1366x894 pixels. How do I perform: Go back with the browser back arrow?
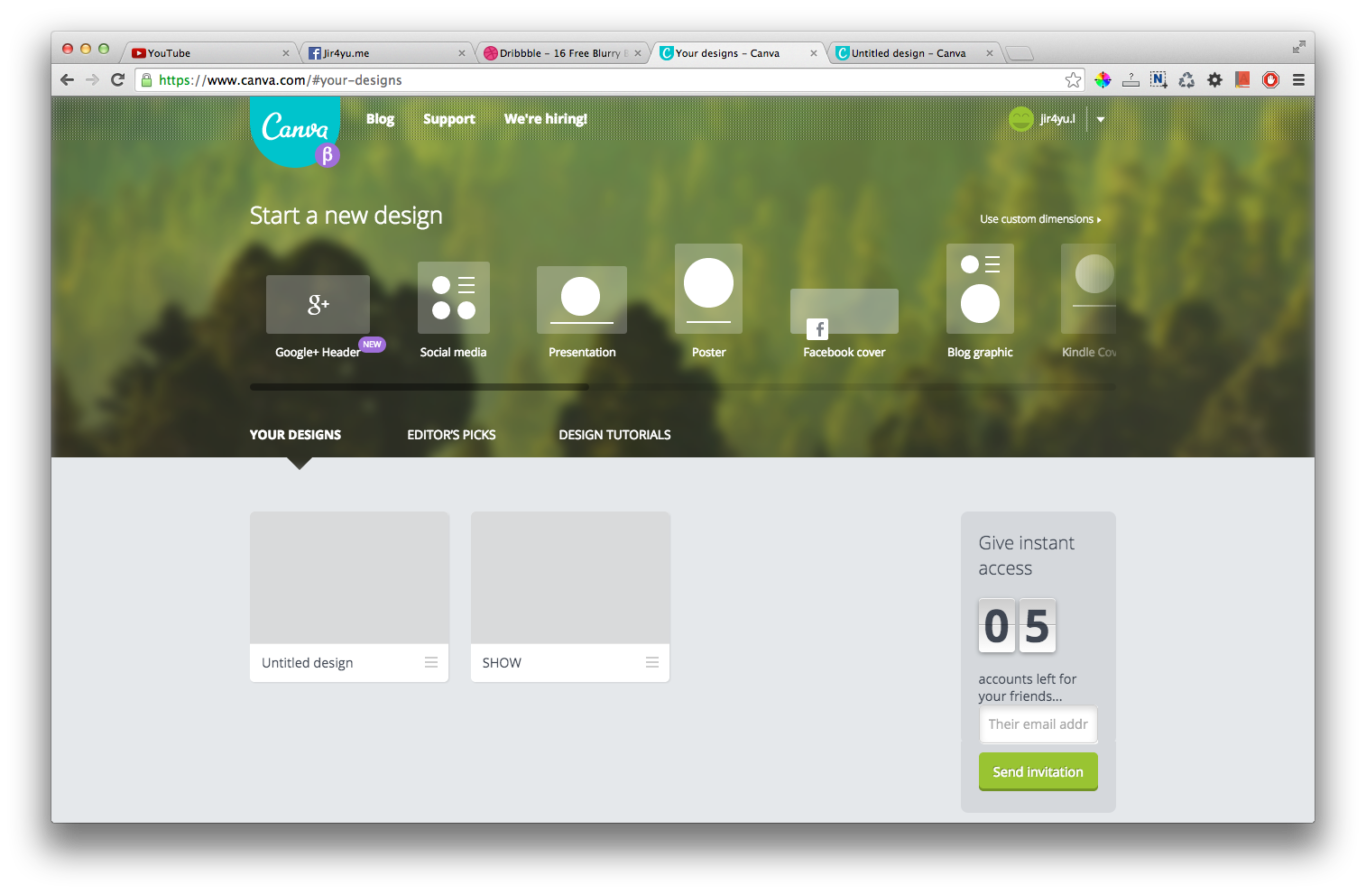click(67, 80)
